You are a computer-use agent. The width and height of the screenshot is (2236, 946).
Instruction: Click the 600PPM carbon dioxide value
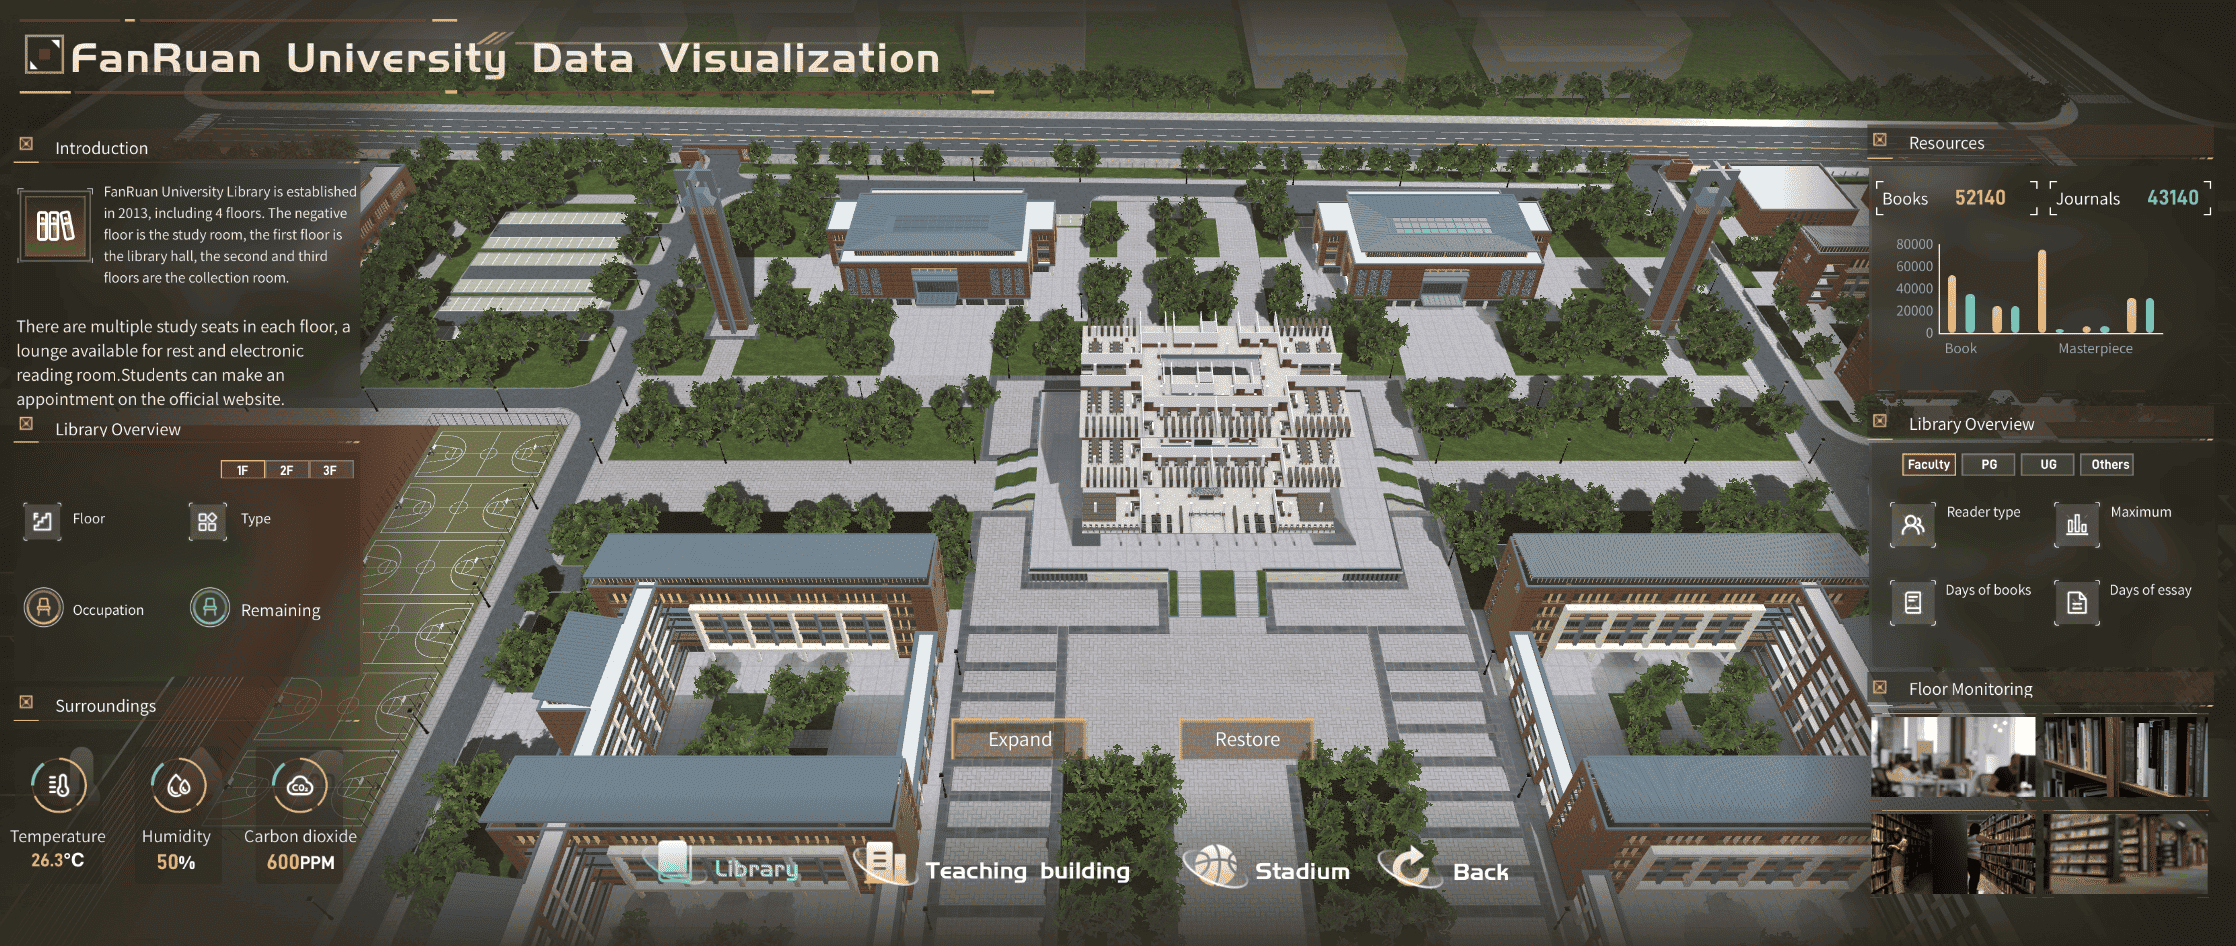[x=301, y=862]
